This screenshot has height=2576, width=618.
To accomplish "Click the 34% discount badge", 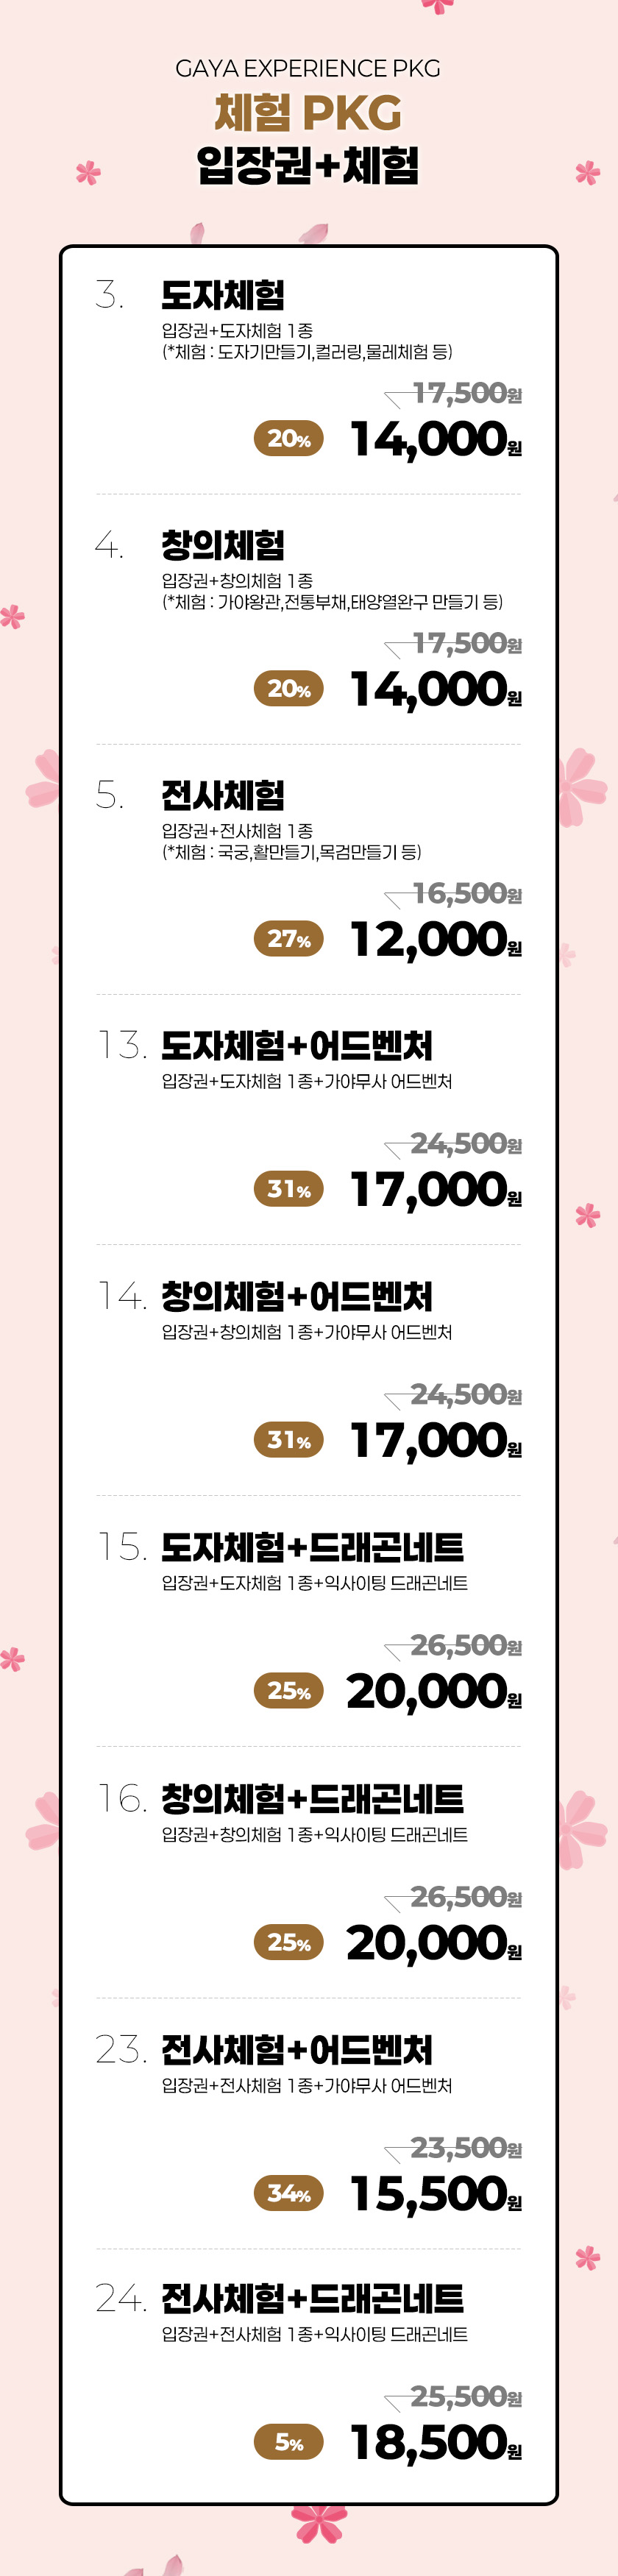I will click(x=288, y=2193).
